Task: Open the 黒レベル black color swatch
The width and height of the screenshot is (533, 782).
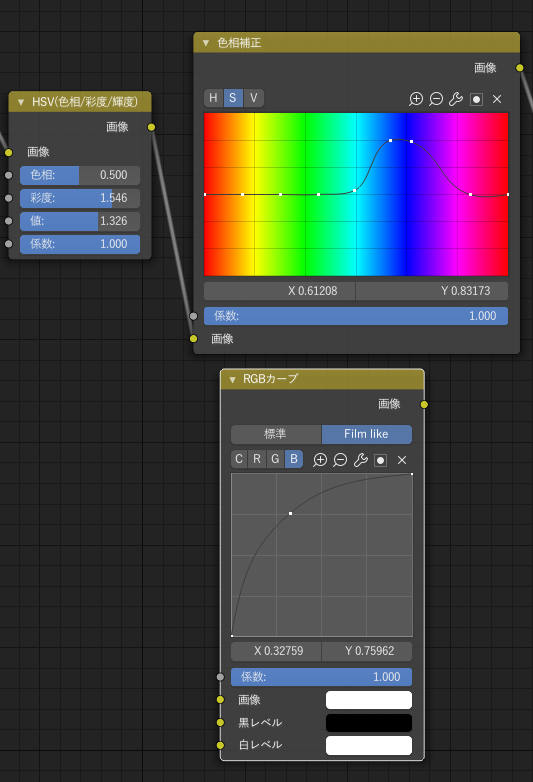Action: [368, 723]
